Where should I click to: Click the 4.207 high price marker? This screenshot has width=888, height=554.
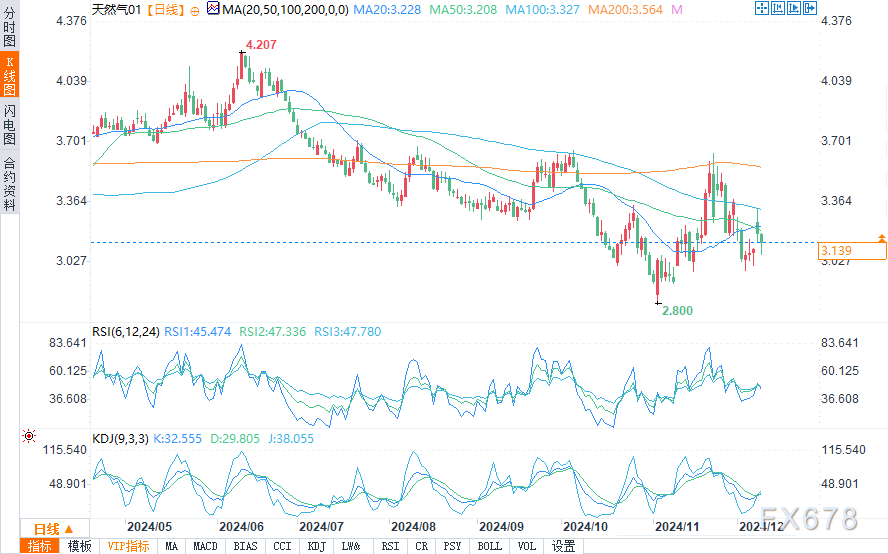(261, 45)
